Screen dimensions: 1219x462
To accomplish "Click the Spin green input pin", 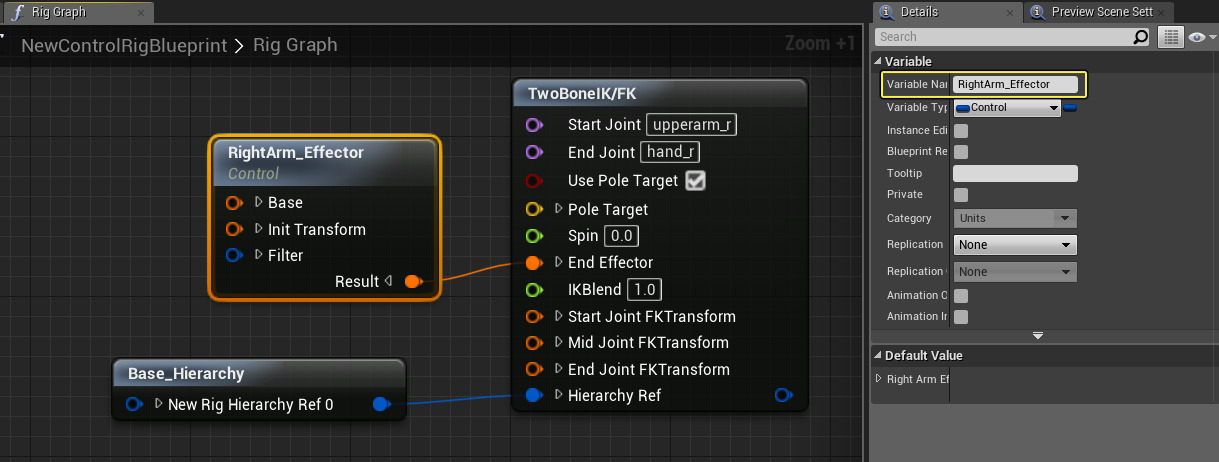I will click(533, 236).
